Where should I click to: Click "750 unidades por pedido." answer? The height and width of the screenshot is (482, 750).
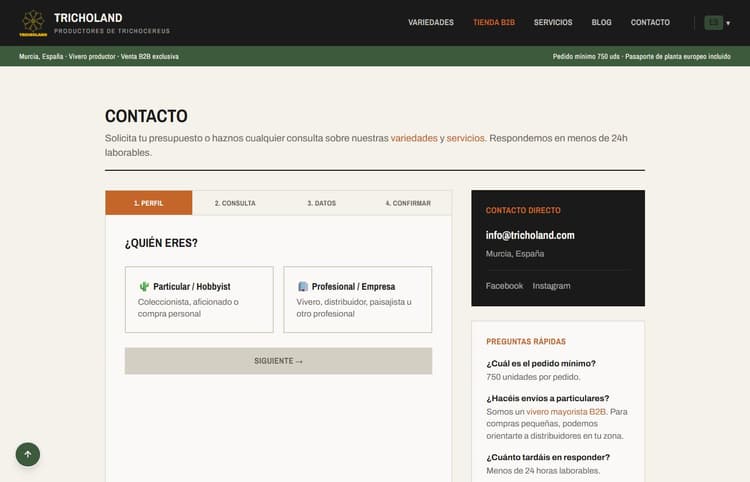coord(533,377)
